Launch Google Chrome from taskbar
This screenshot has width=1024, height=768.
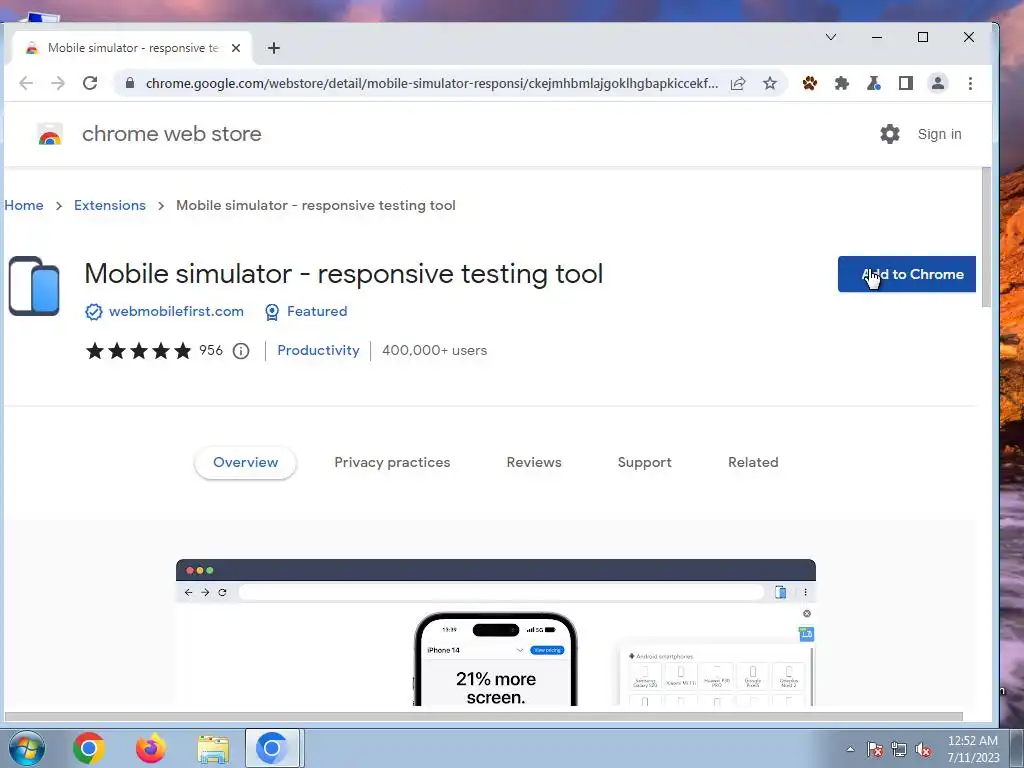(88, 748)
